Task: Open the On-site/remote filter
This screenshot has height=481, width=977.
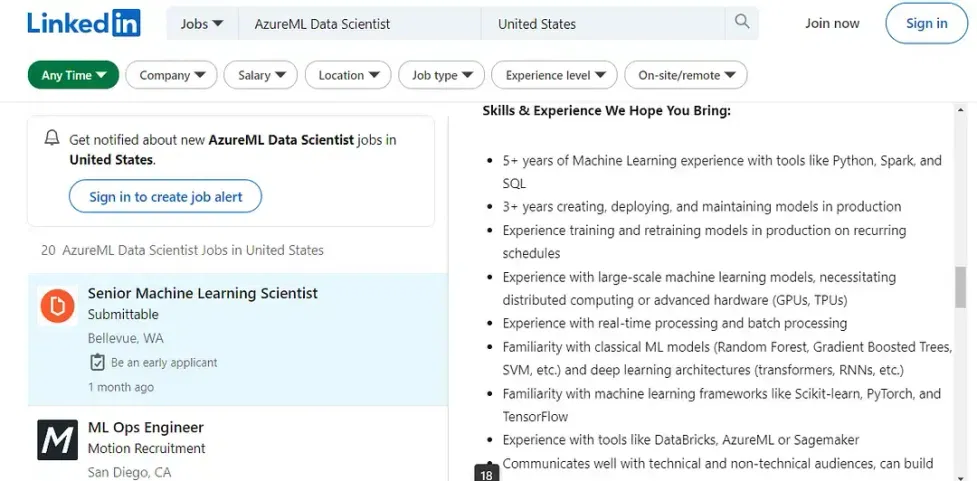Action: pyautogui.click(x=686, y=75)
